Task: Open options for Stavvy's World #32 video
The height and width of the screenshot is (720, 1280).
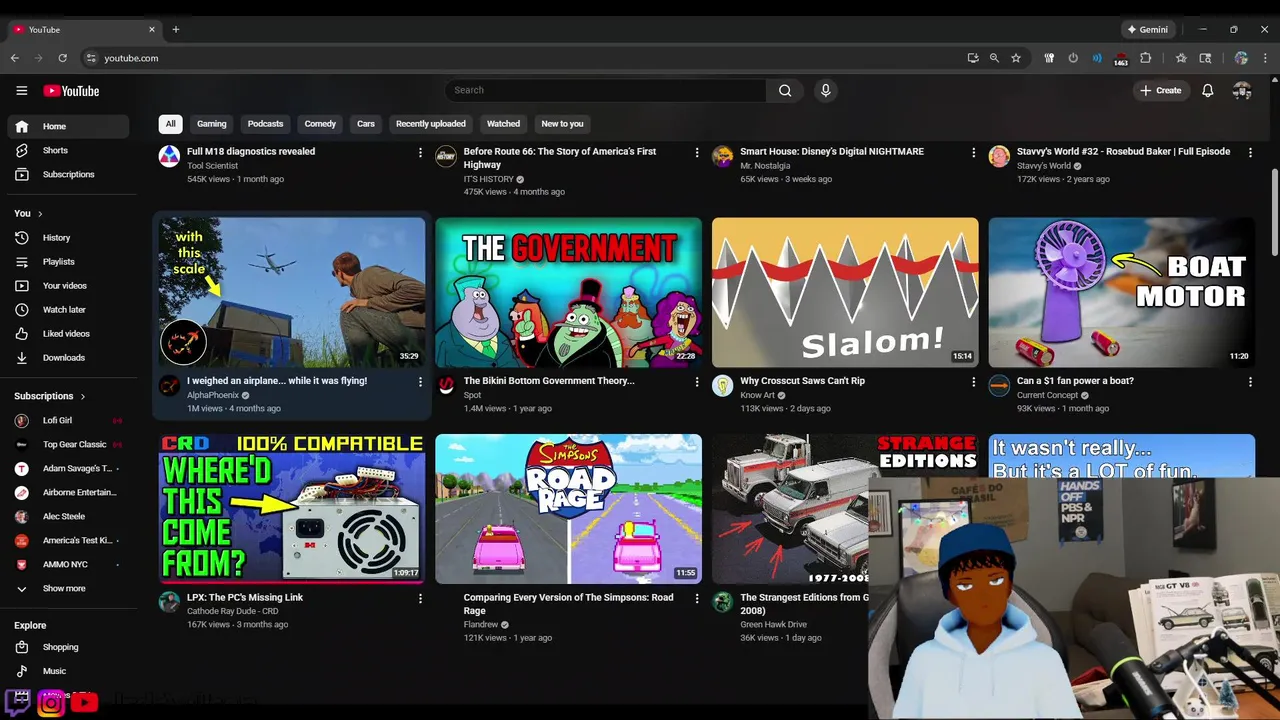Action: click(1250, 152)
